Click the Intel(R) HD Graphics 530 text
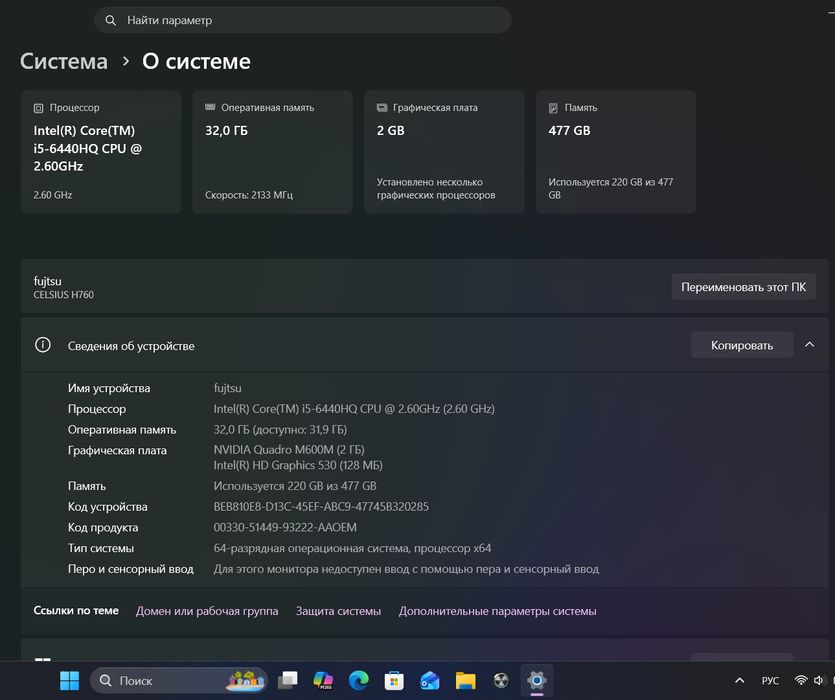835x700 pixels. 298,465
